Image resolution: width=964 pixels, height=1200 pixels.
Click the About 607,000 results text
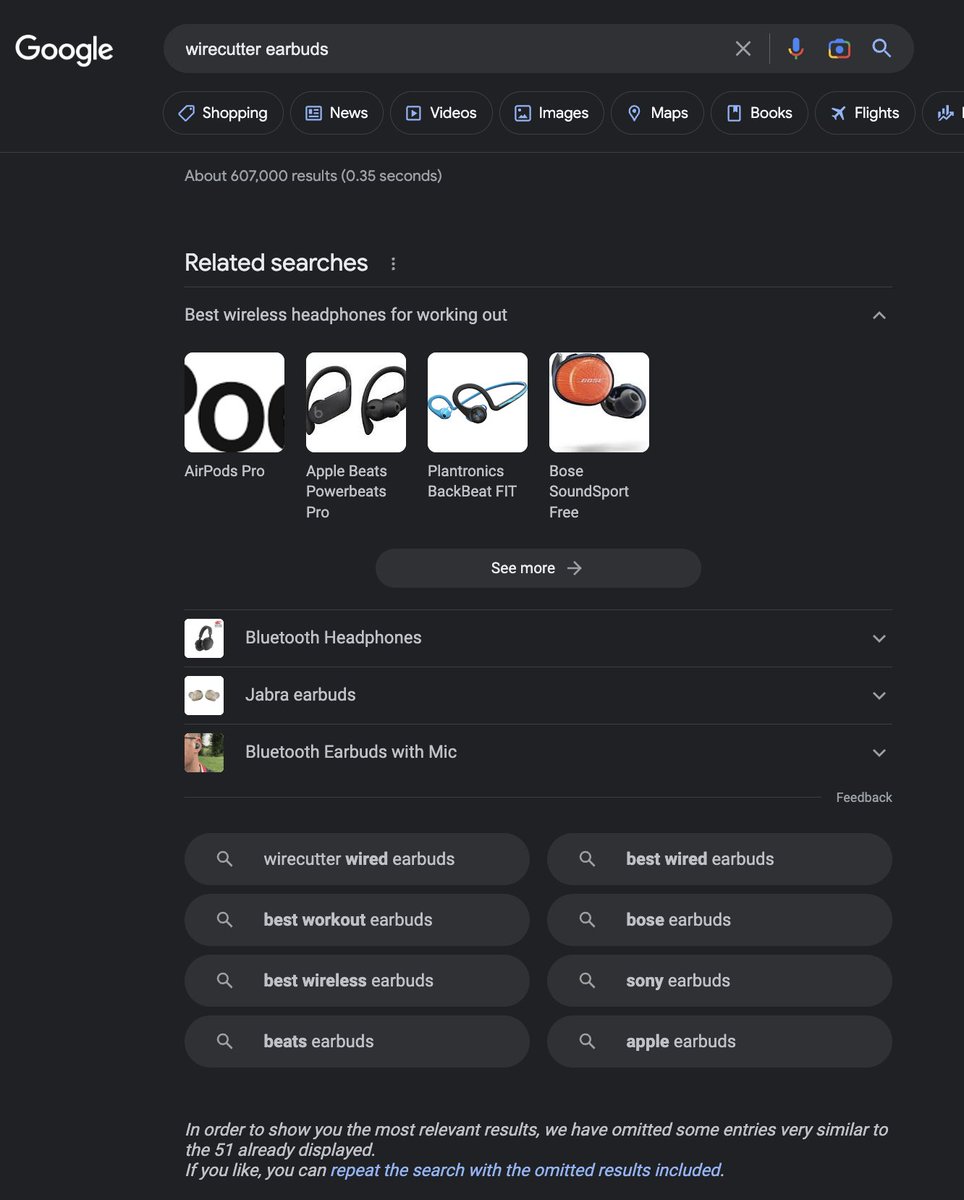(x=313, y=176)
